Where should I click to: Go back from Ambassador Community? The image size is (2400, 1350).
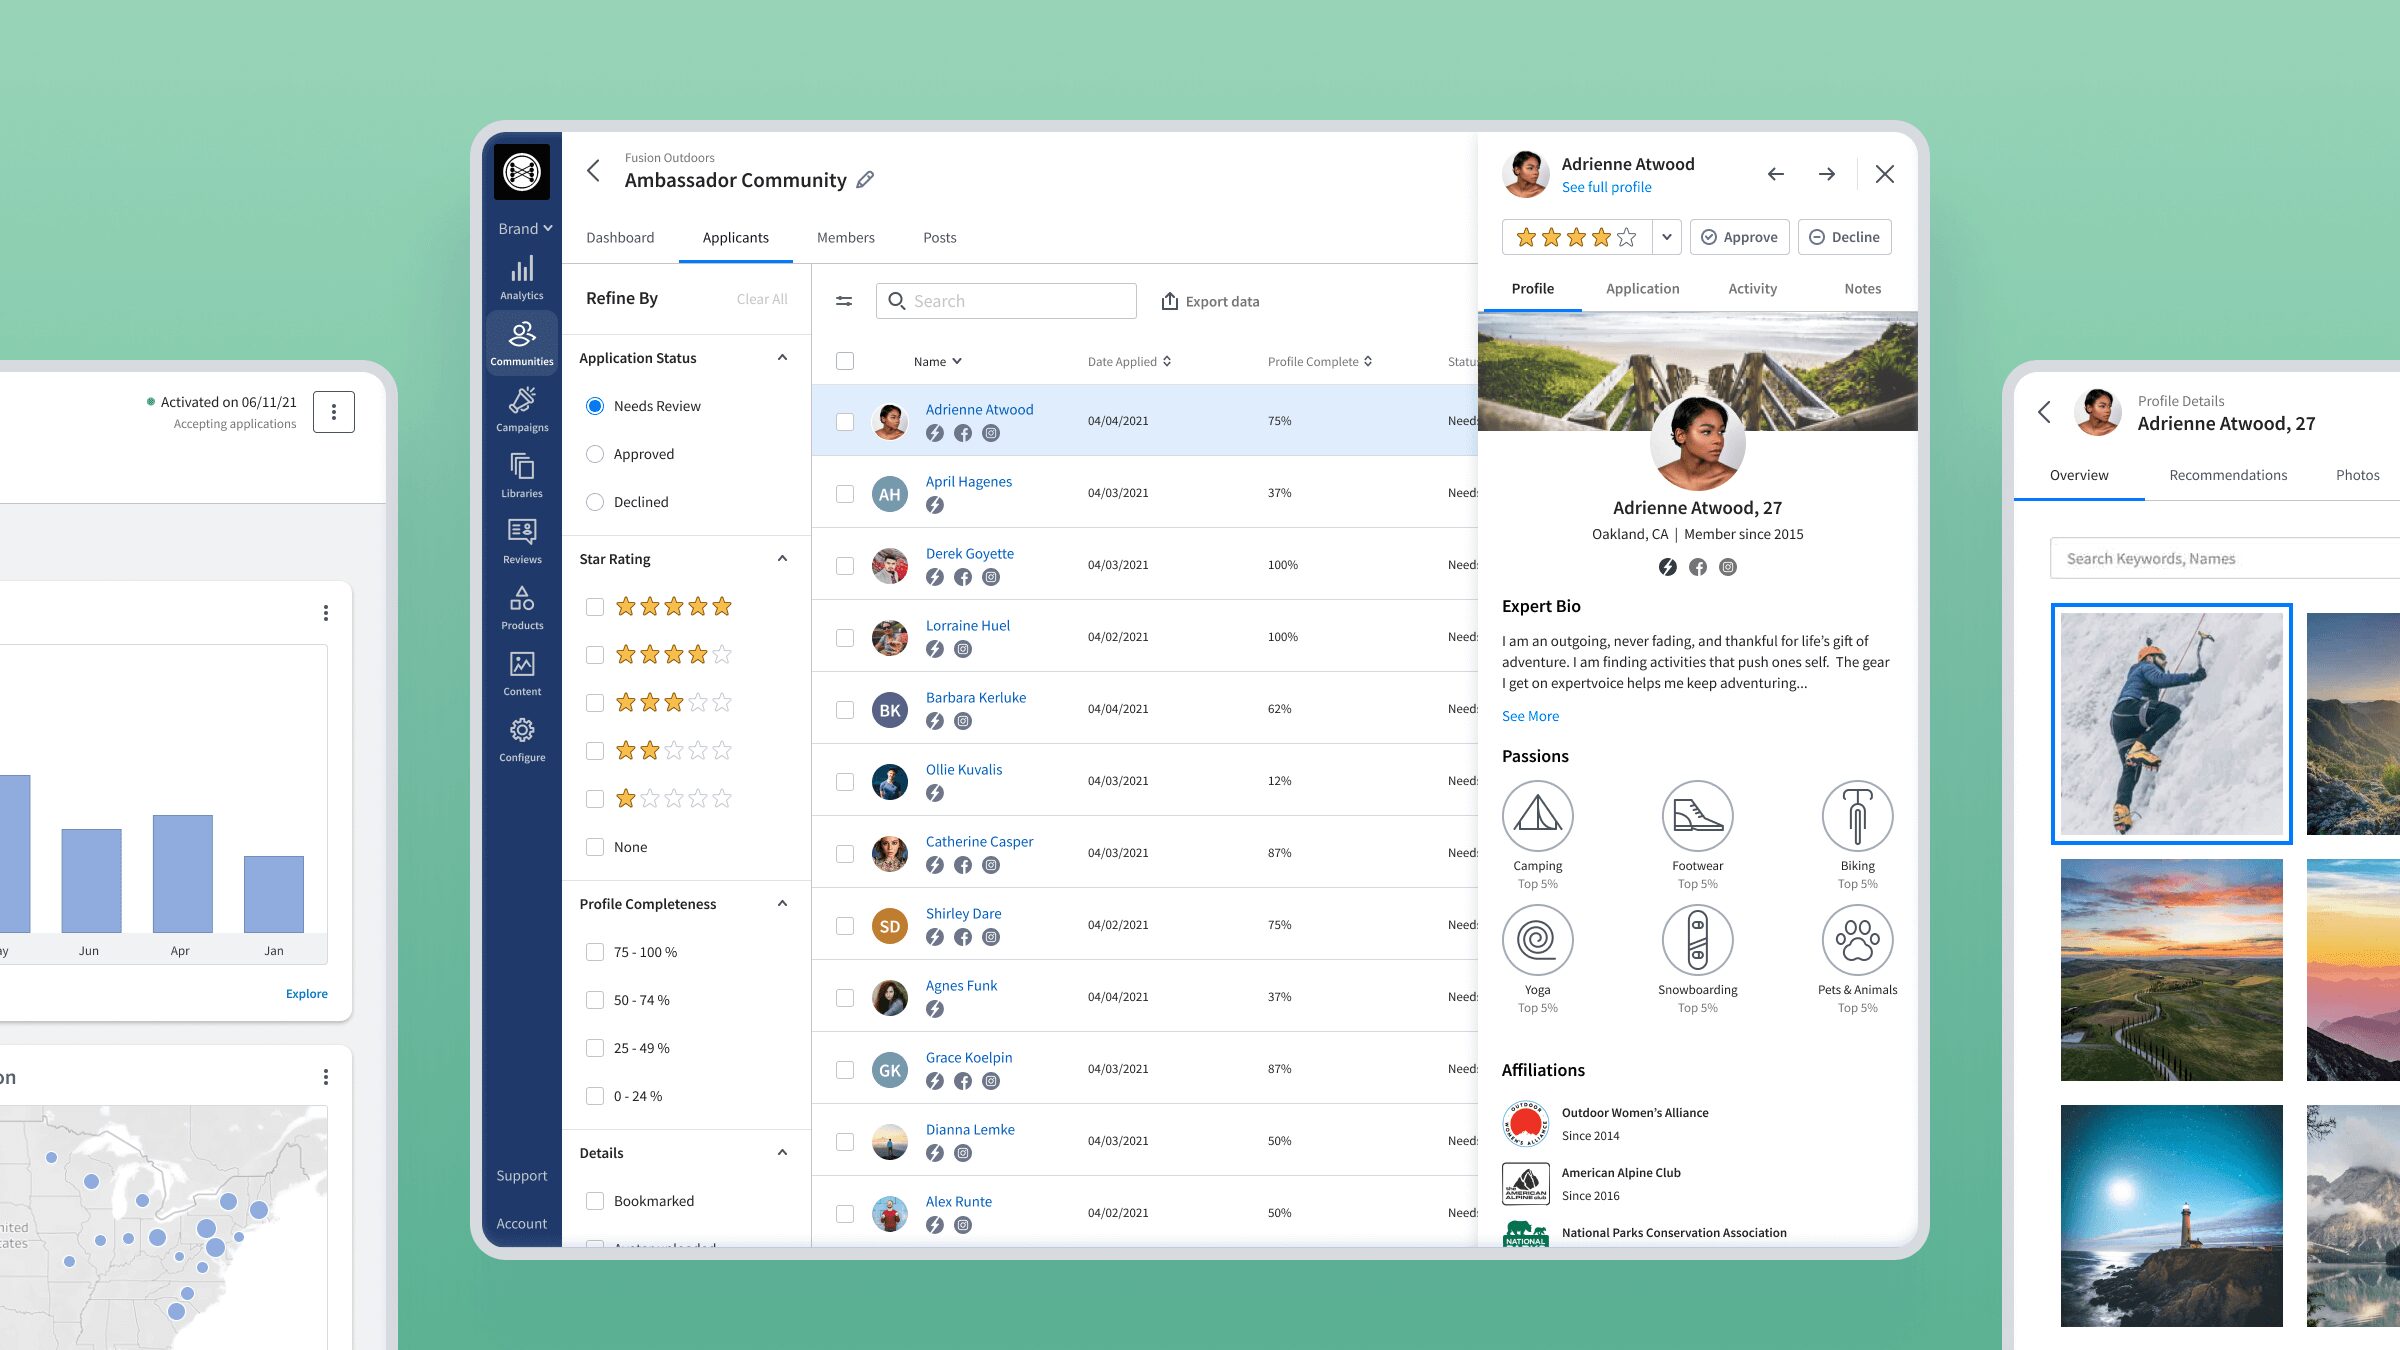tap(594, 171)
